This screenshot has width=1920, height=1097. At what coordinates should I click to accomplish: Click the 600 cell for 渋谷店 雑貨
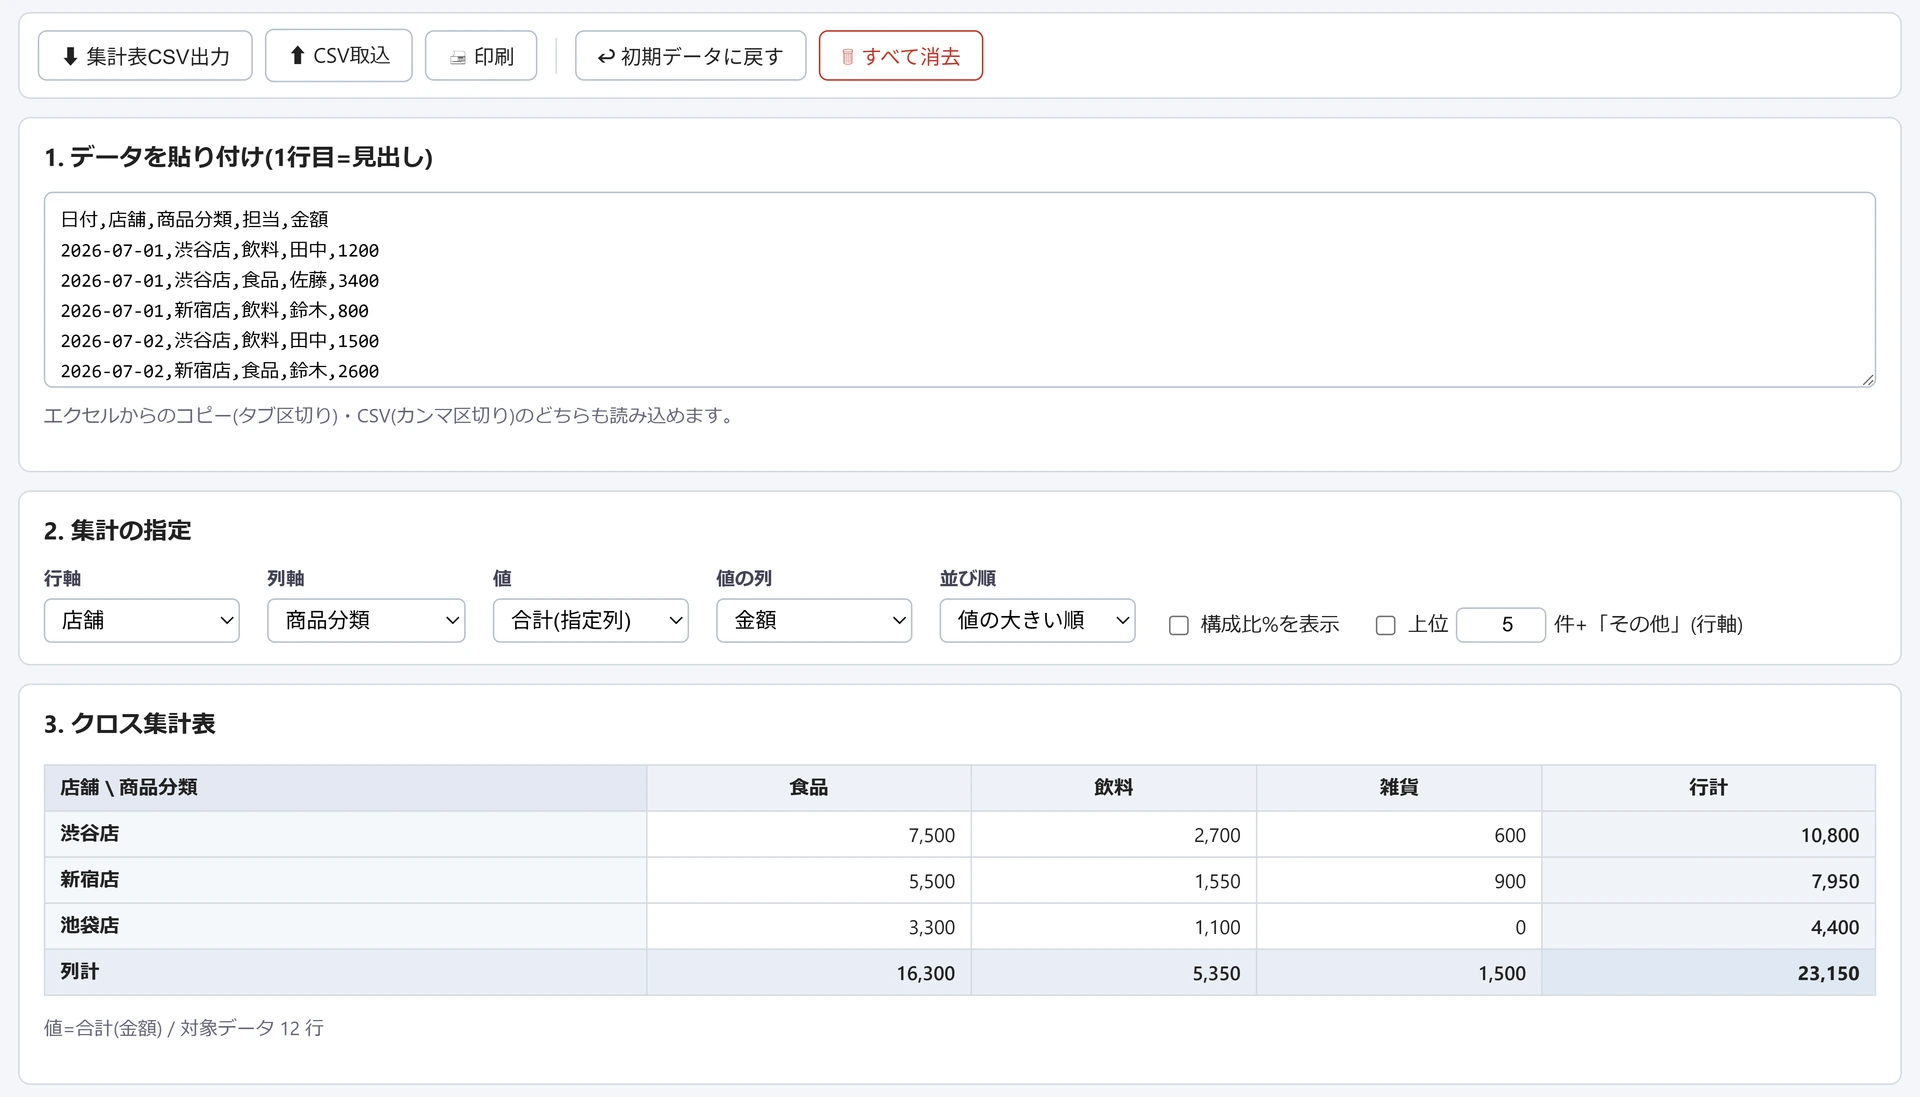pos(1399,834)
